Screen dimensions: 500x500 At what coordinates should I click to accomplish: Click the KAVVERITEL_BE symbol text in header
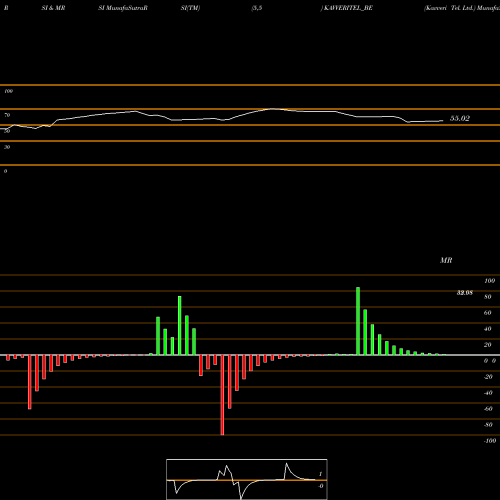coord(348,8)
